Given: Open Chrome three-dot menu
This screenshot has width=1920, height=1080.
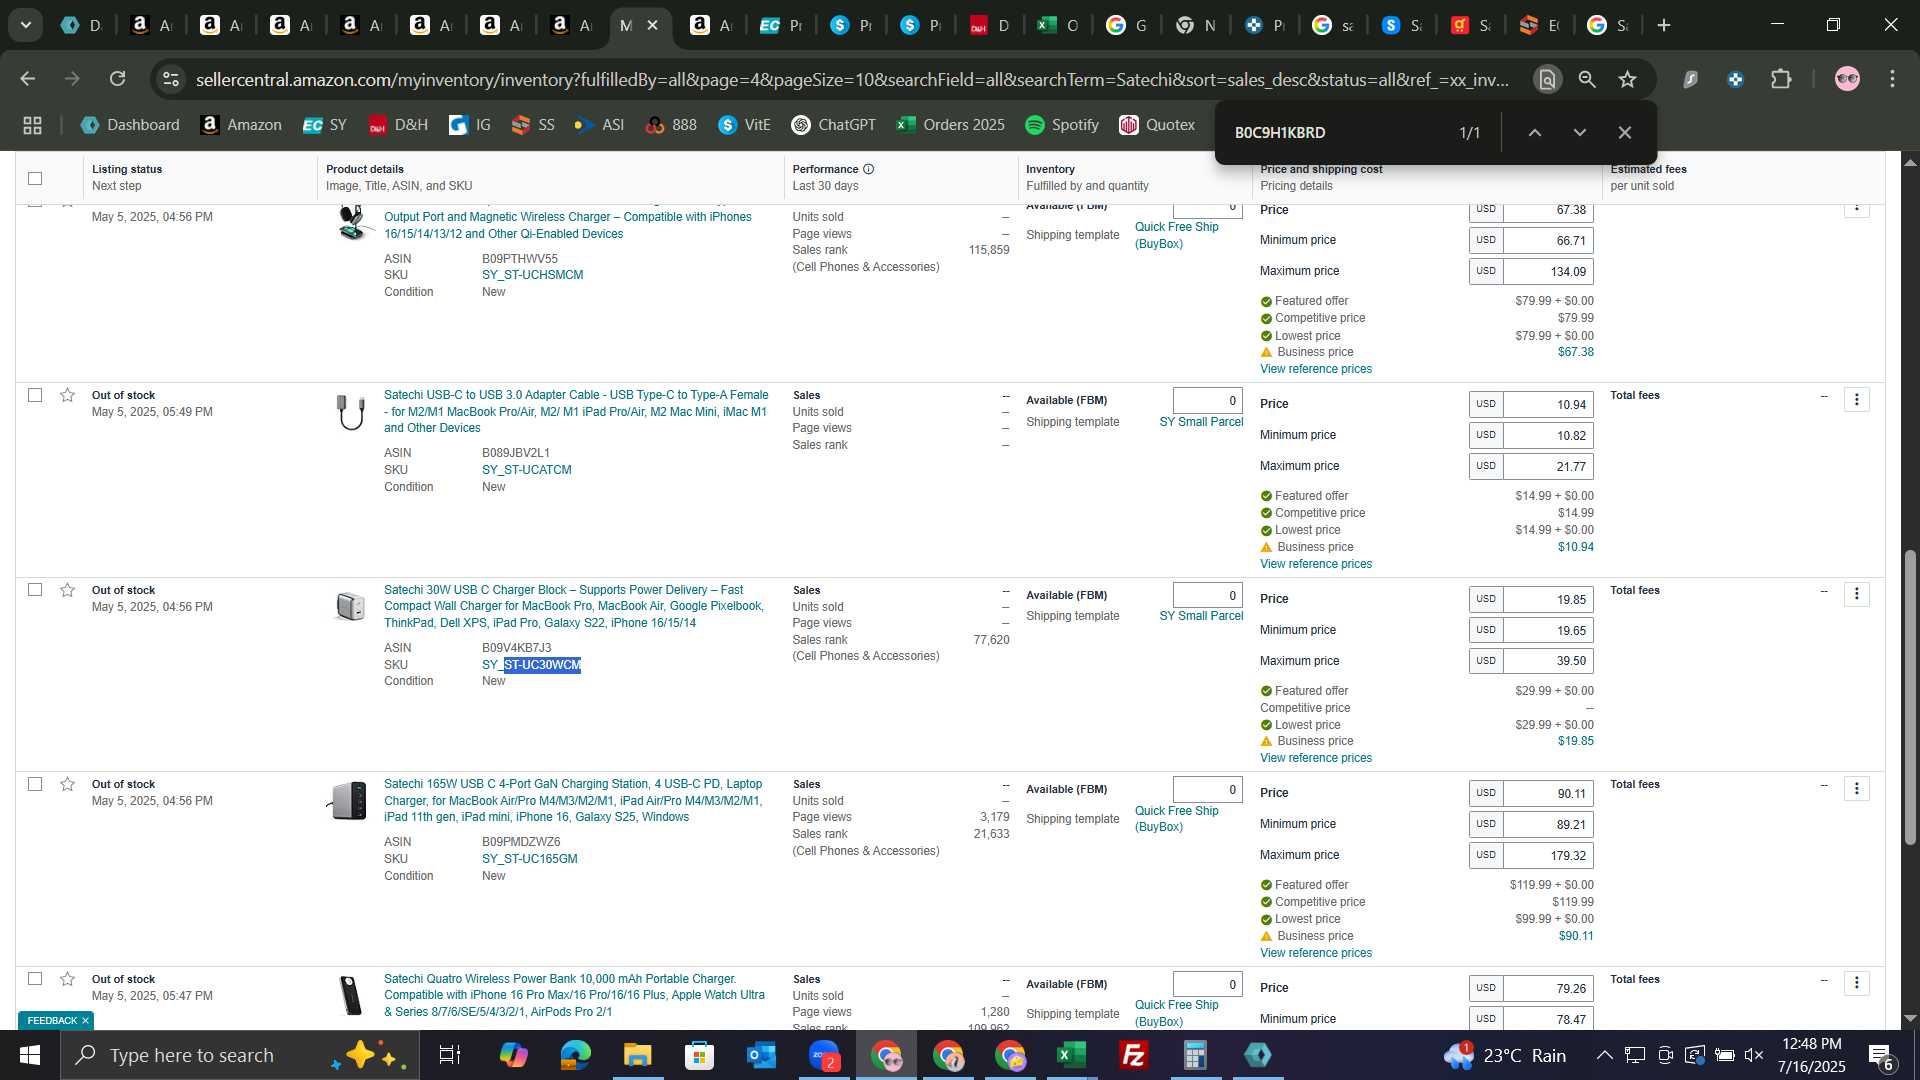Looking at the screenshot, I should (x=1892, y=79).
